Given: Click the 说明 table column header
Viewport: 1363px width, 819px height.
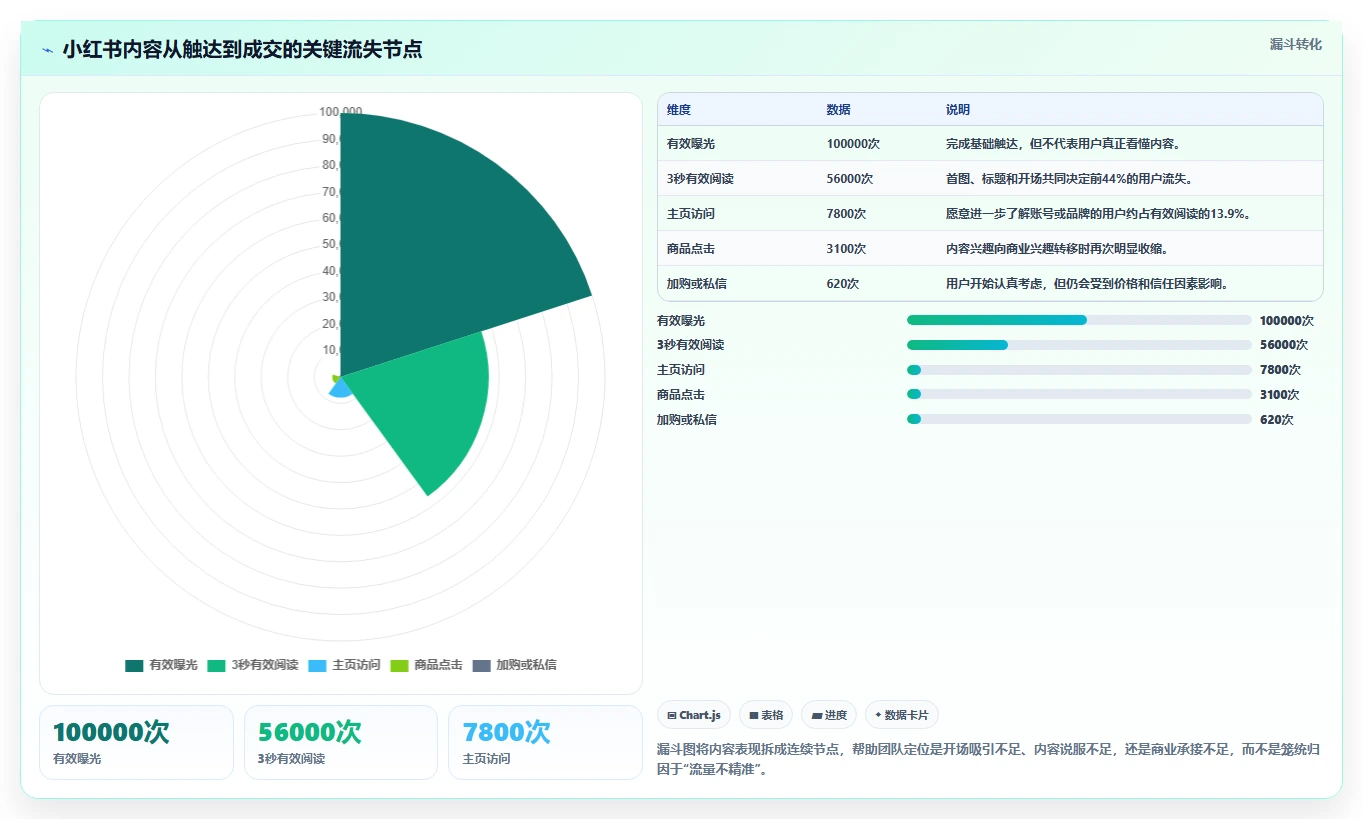Looking at the screenshot, I should 958,110.
